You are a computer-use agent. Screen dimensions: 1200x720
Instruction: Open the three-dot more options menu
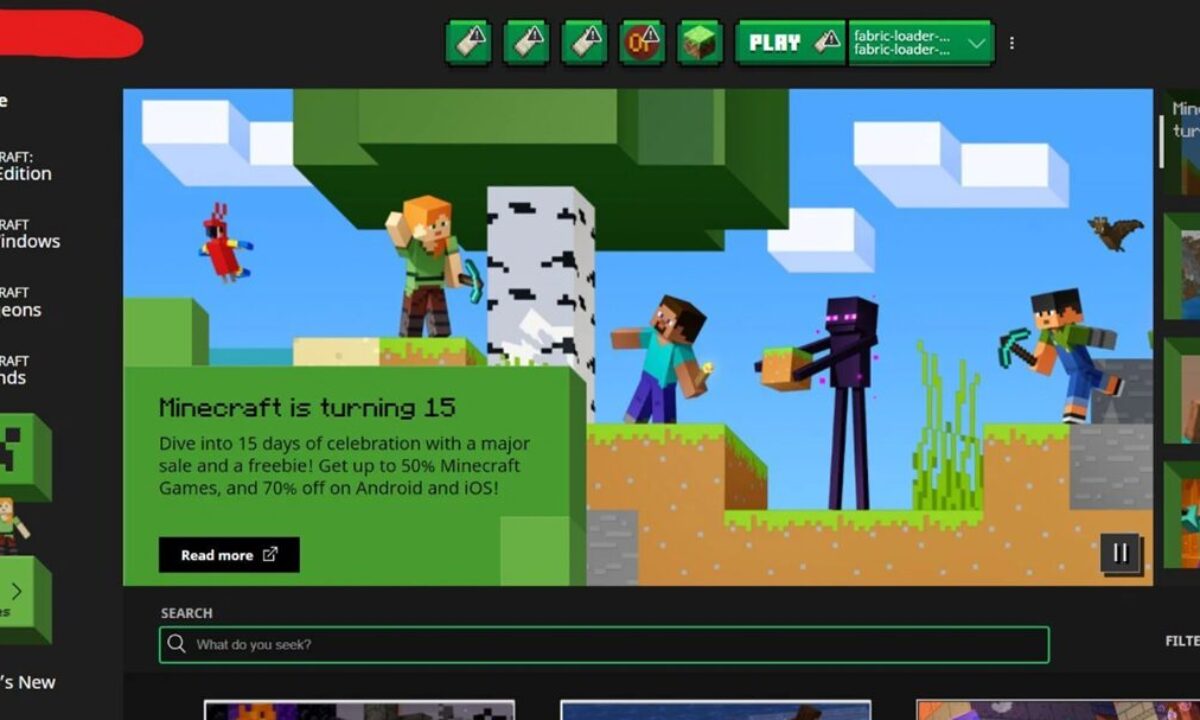(1012, 43)
